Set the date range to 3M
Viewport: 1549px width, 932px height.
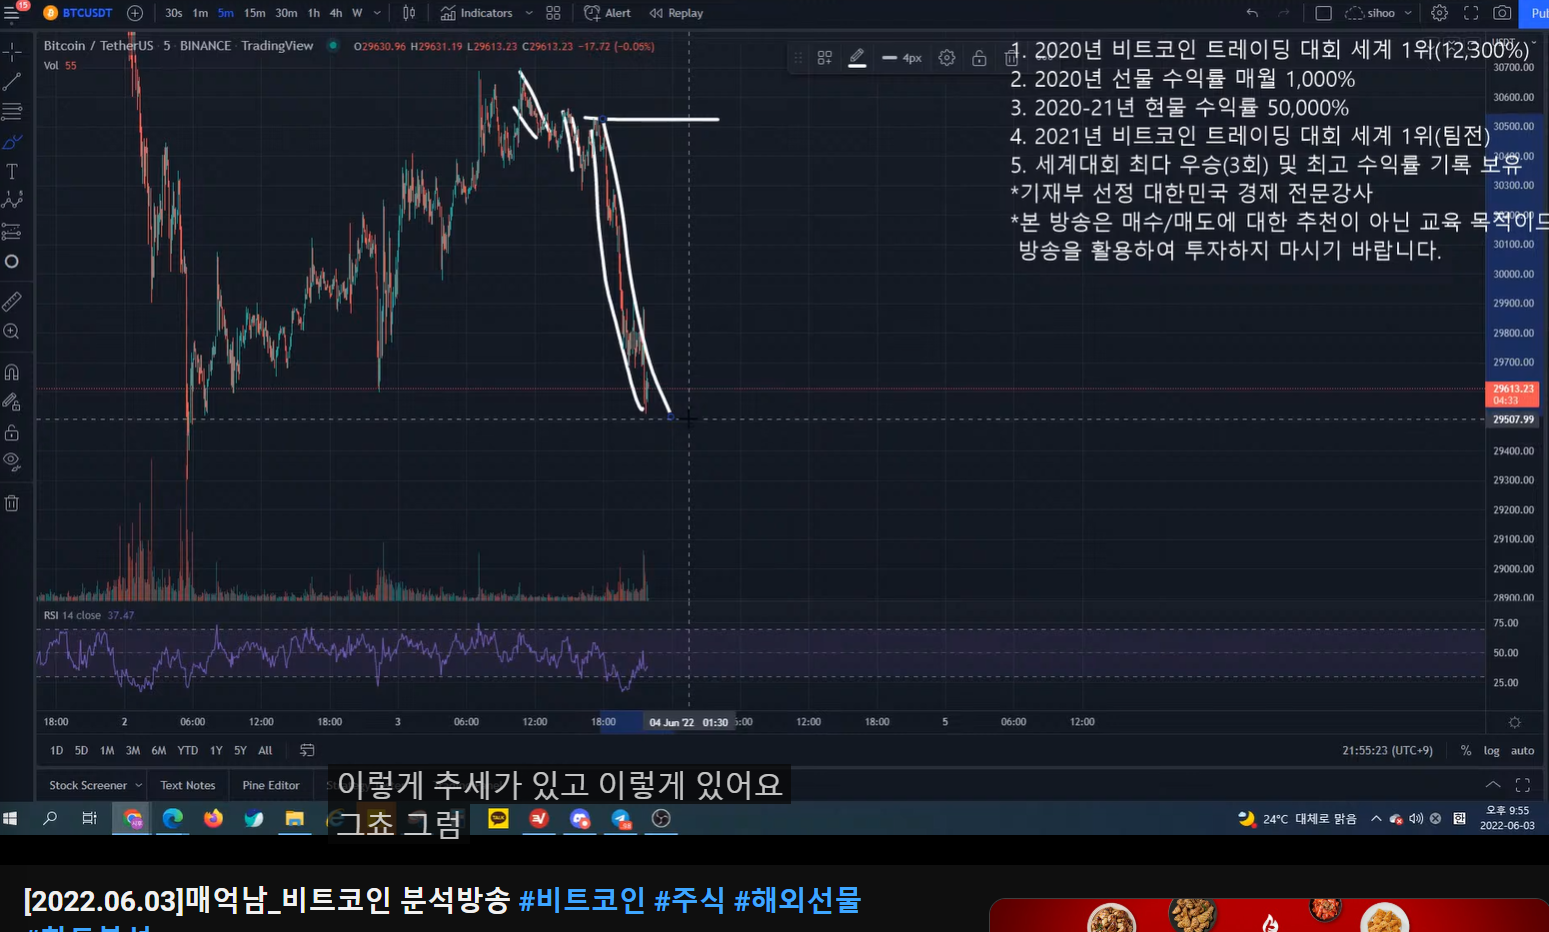pyautogui.click(x=133, y=750)
